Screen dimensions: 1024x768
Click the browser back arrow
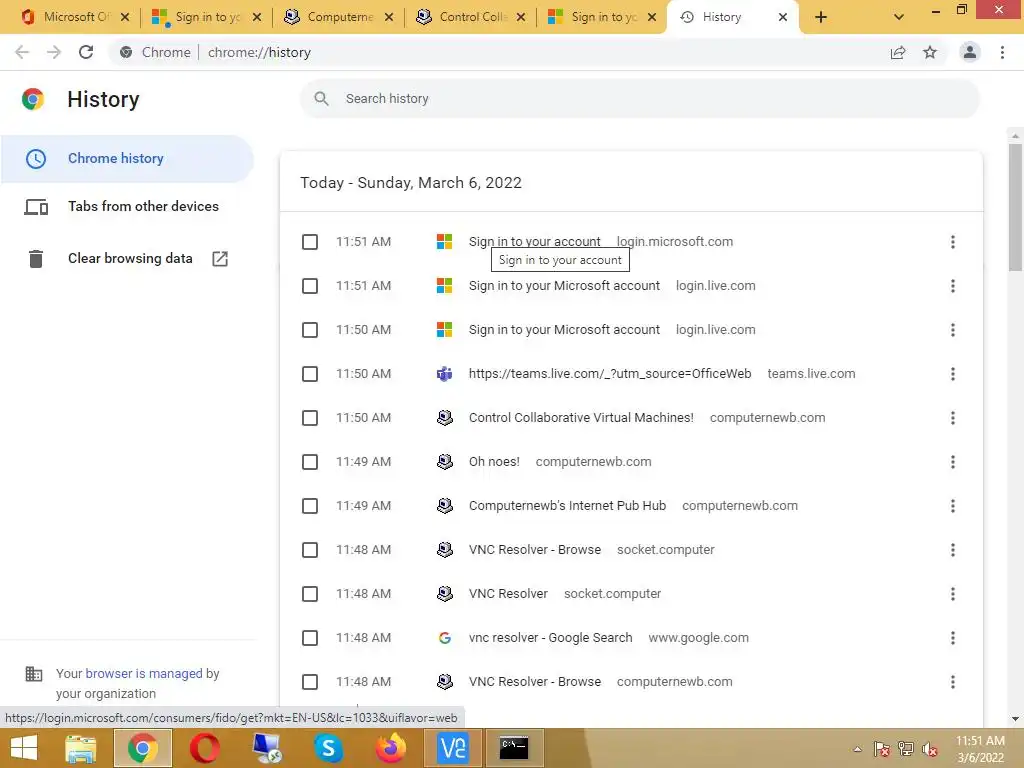tap(22, 52)
